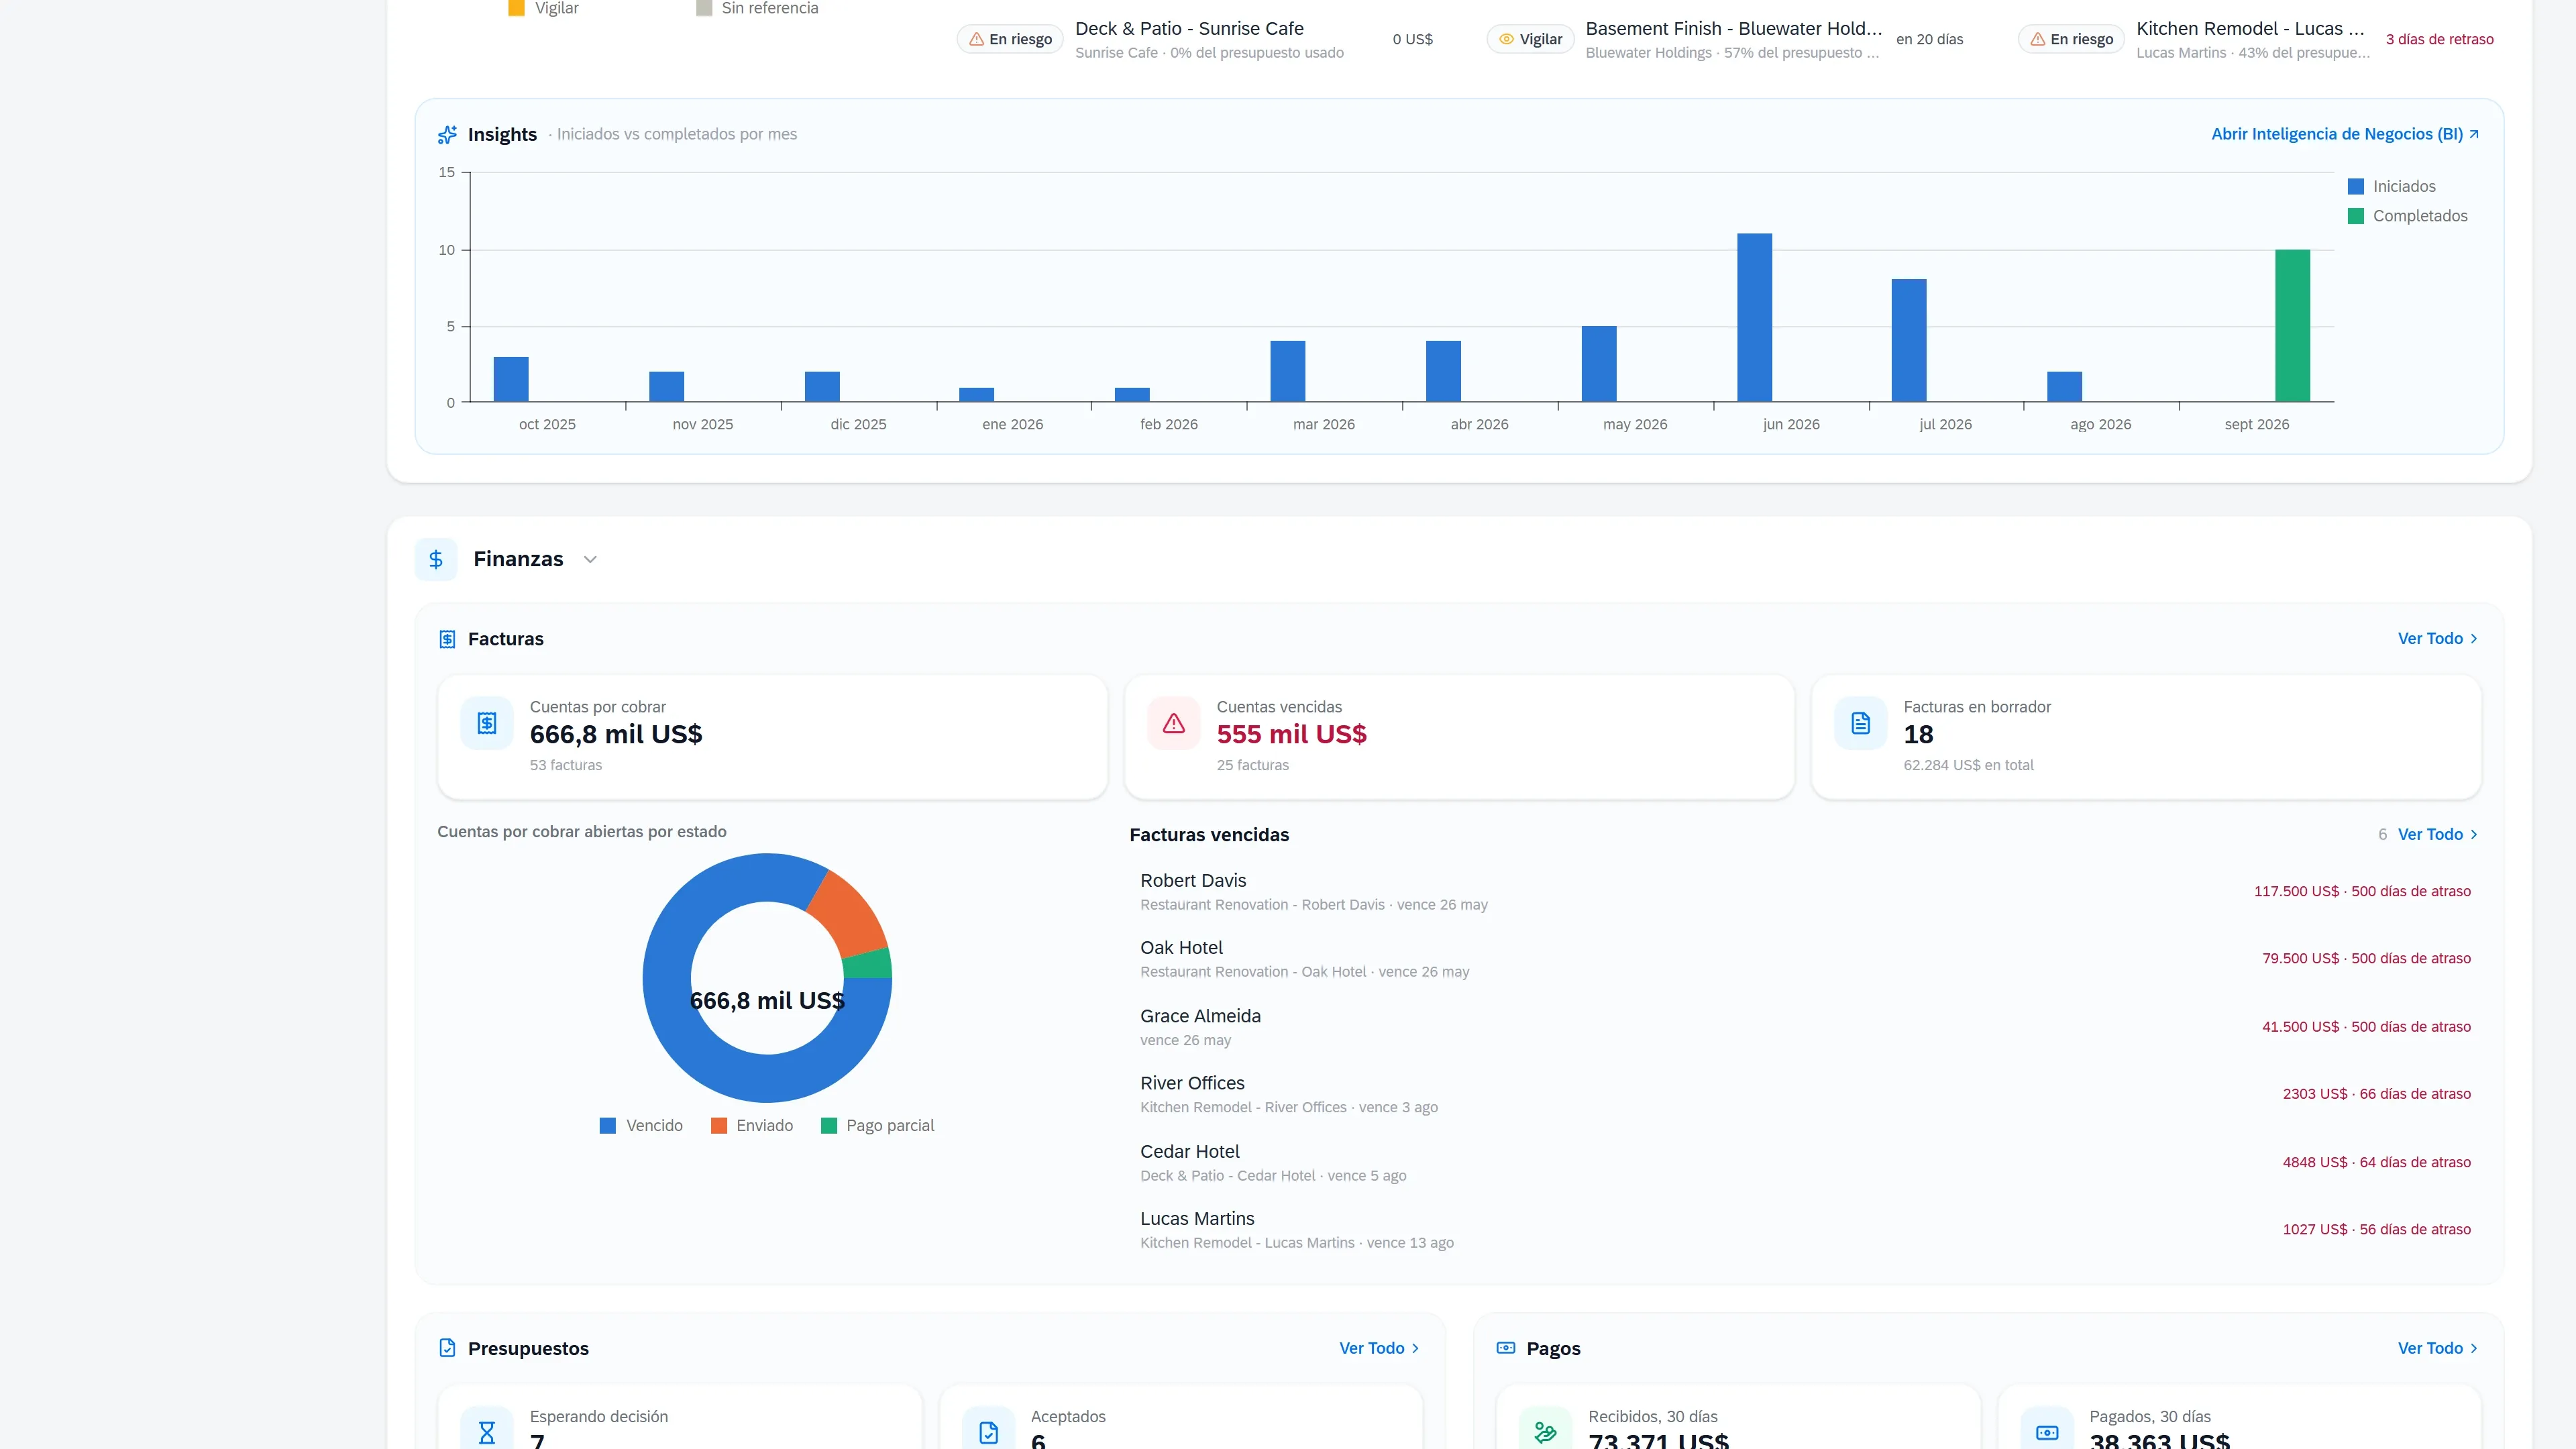Click the Pagos section icon
The image size is (2576, 1449).
1506,1348
